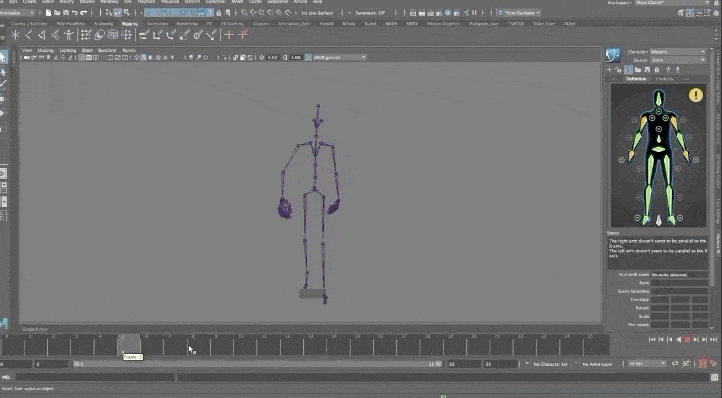Click the Select camera icon in panel toolbar
The image size is (722, 398).
[27, 58]
